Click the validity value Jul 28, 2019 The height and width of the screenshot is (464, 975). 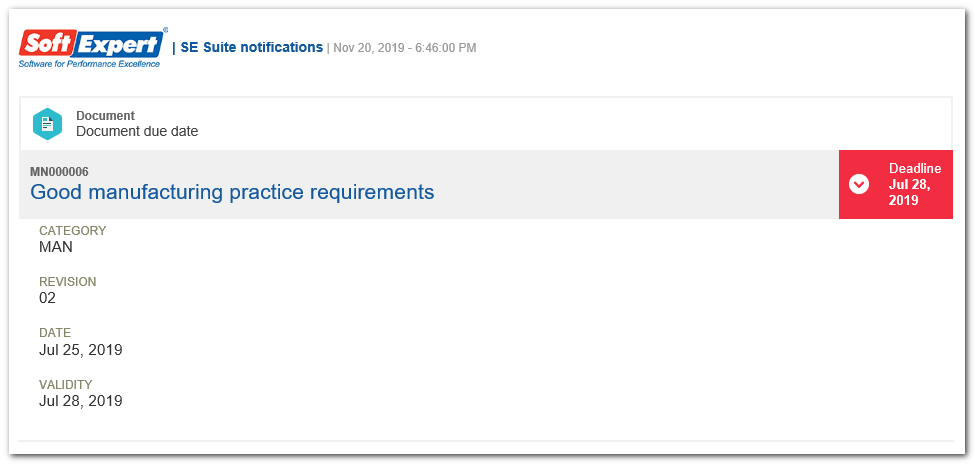pos(81,401)
